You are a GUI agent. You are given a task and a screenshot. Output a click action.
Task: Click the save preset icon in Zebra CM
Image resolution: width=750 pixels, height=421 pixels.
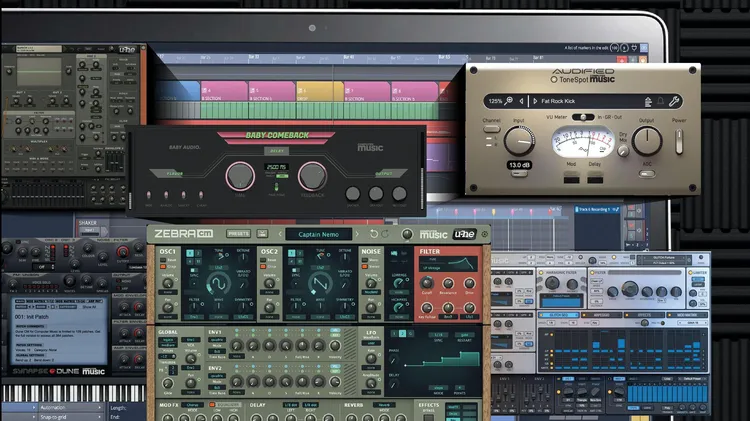click(x=262, y=233)
